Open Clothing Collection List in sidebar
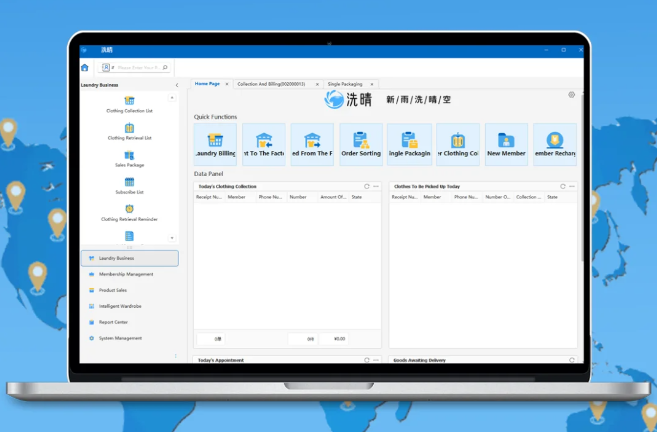Screen dimensions: 657x432 [x=129, y=105]
